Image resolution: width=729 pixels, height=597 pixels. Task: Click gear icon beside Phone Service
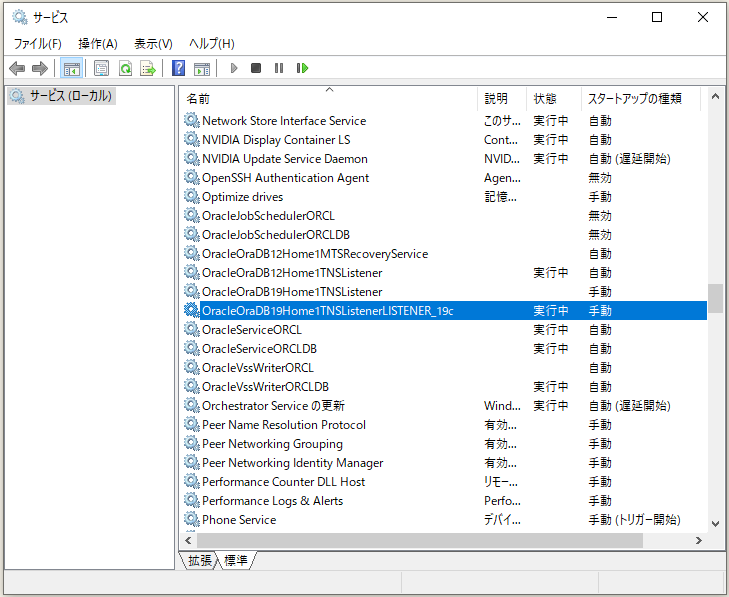tap(192, 519)
